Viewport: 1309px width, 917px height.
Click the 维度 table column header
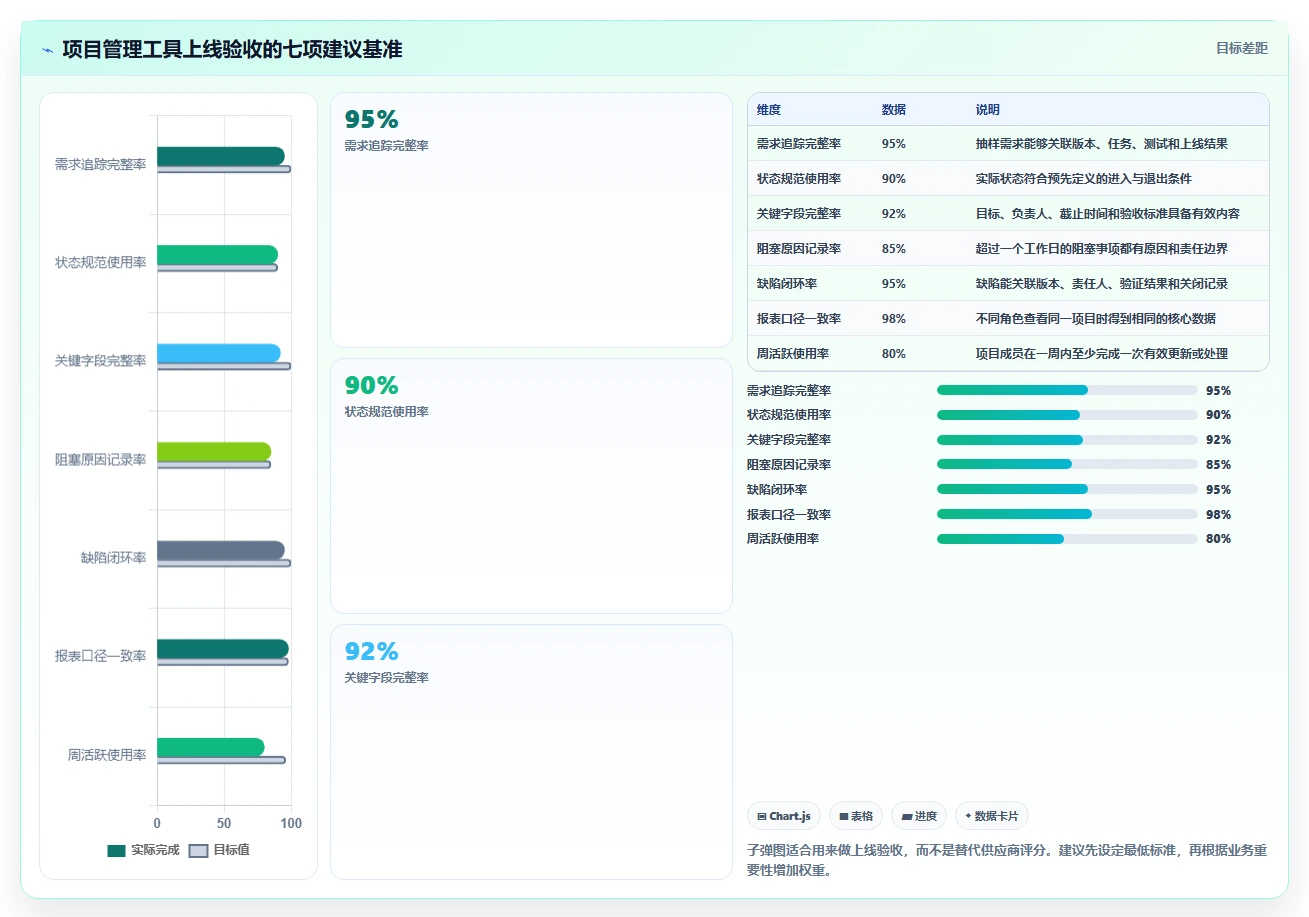tap(769, 109)
